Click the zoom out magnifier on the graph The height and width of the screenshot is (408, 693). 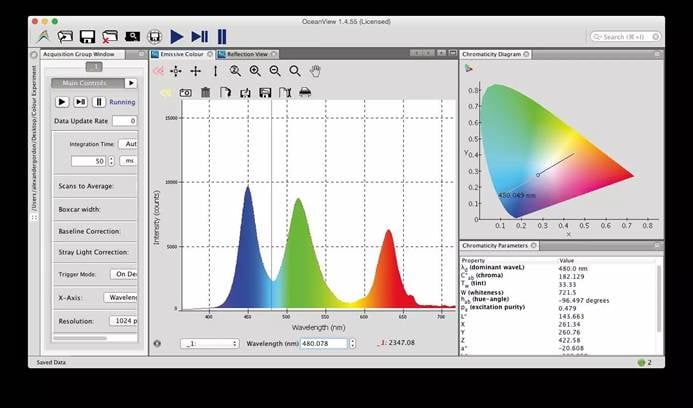point(275,71)
